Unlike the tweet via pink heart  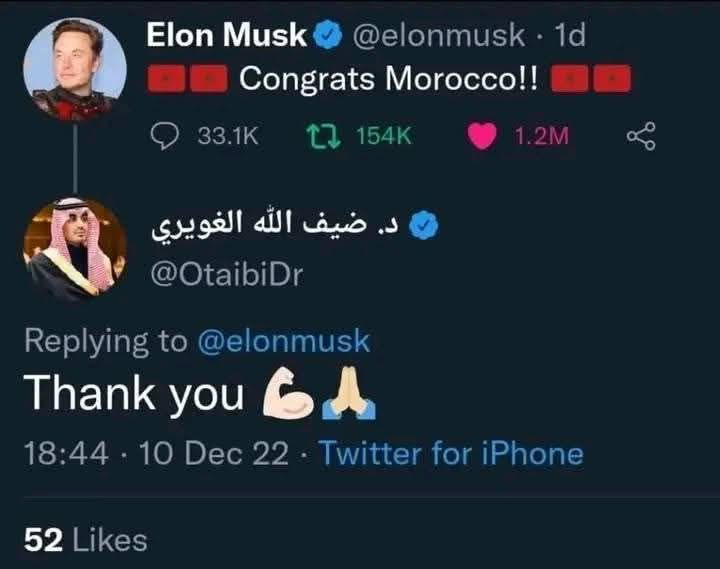tap(483, 137)
